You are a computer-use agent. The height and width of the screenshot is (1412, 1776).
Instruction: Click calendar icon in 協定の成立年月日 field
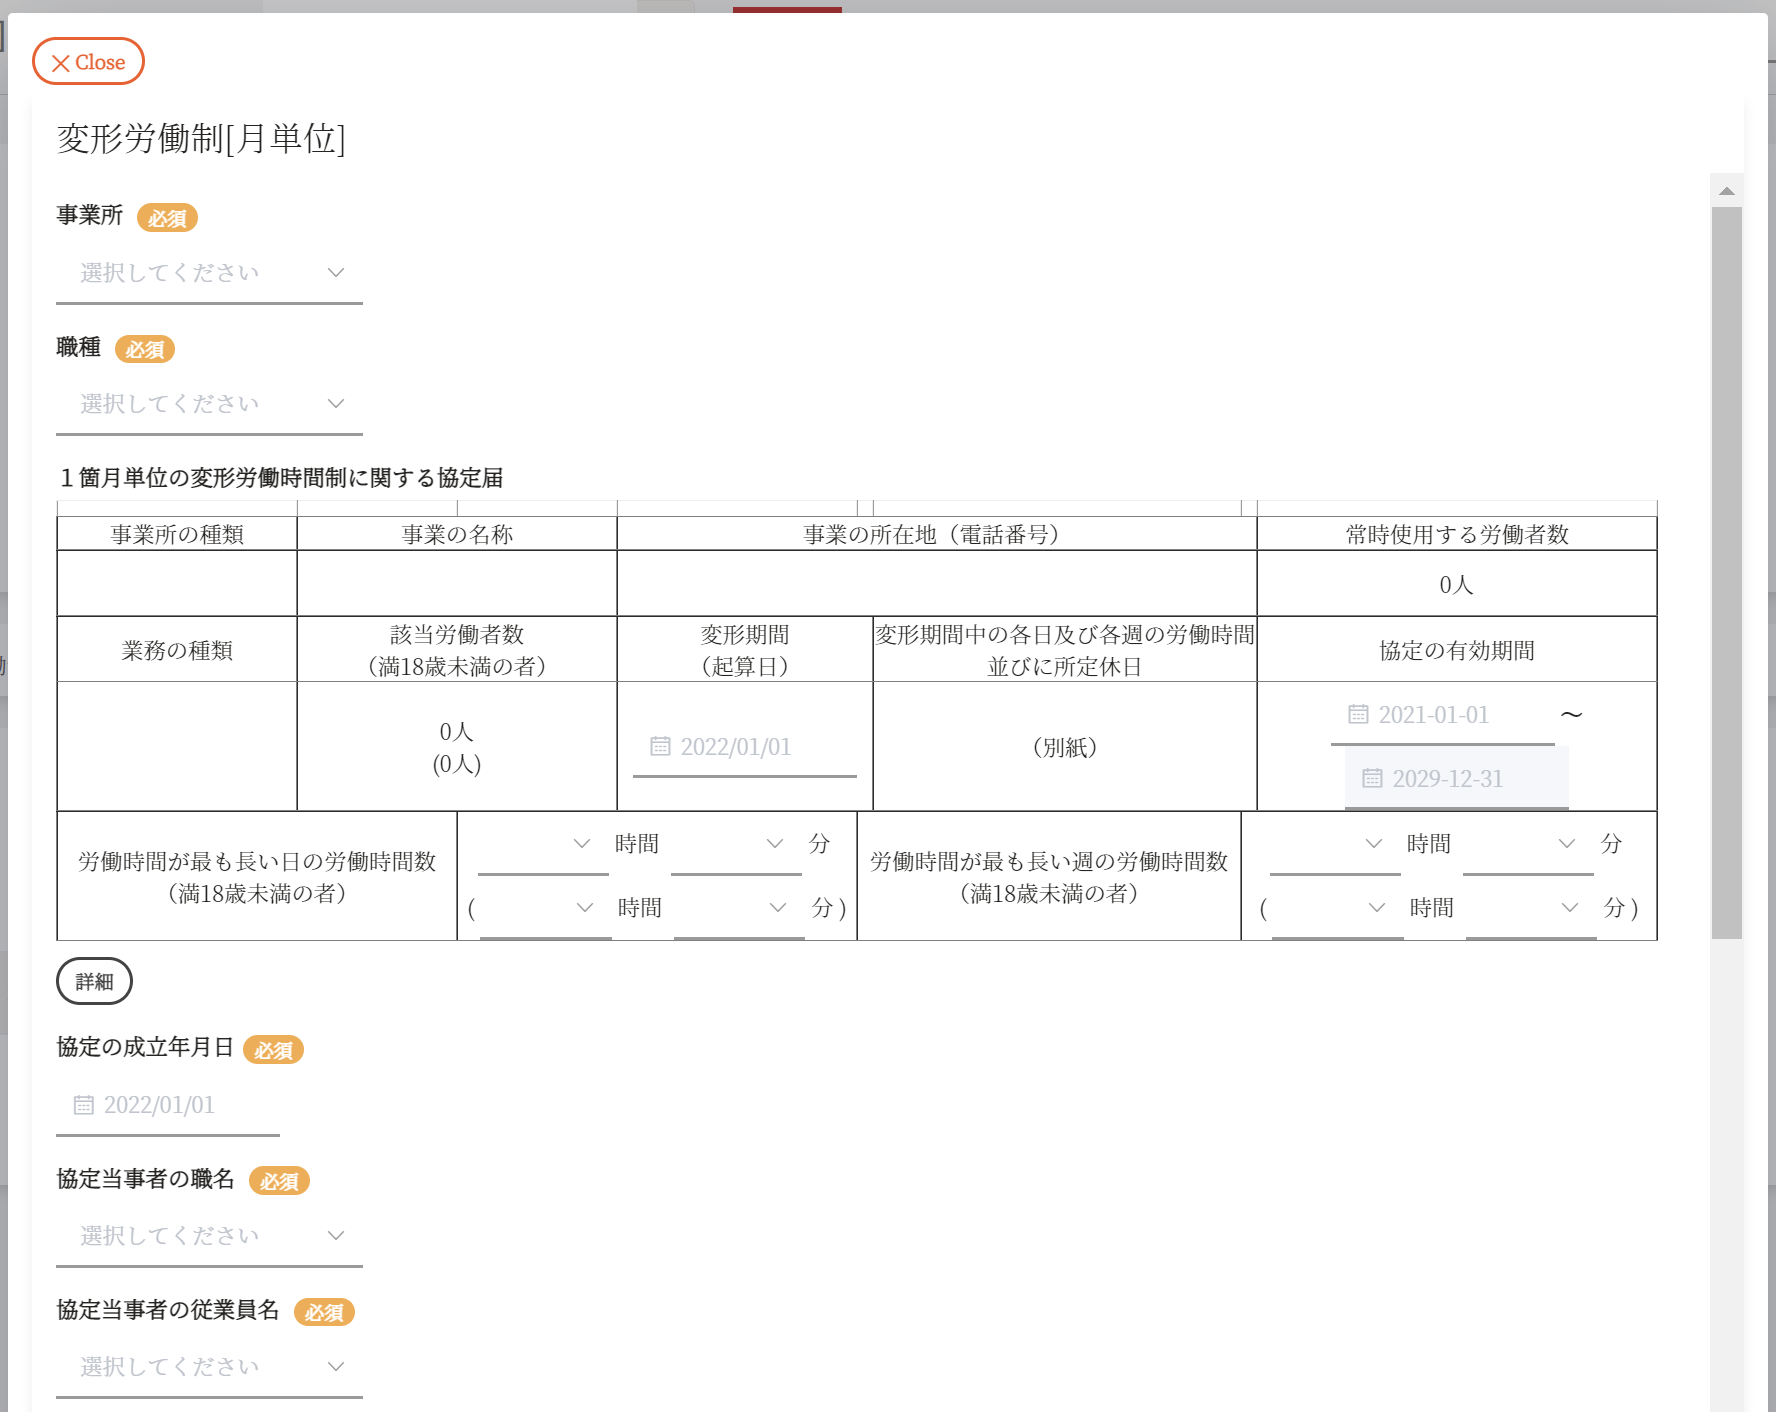pos(84,1105)
